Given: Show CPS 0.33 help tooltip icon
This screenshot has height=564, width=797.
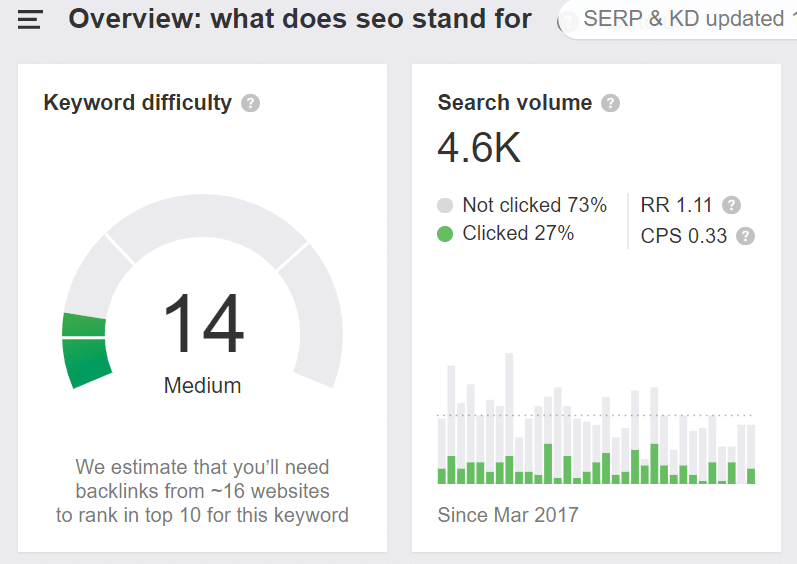Looking at the screenshot, I should tap(745, 236).
